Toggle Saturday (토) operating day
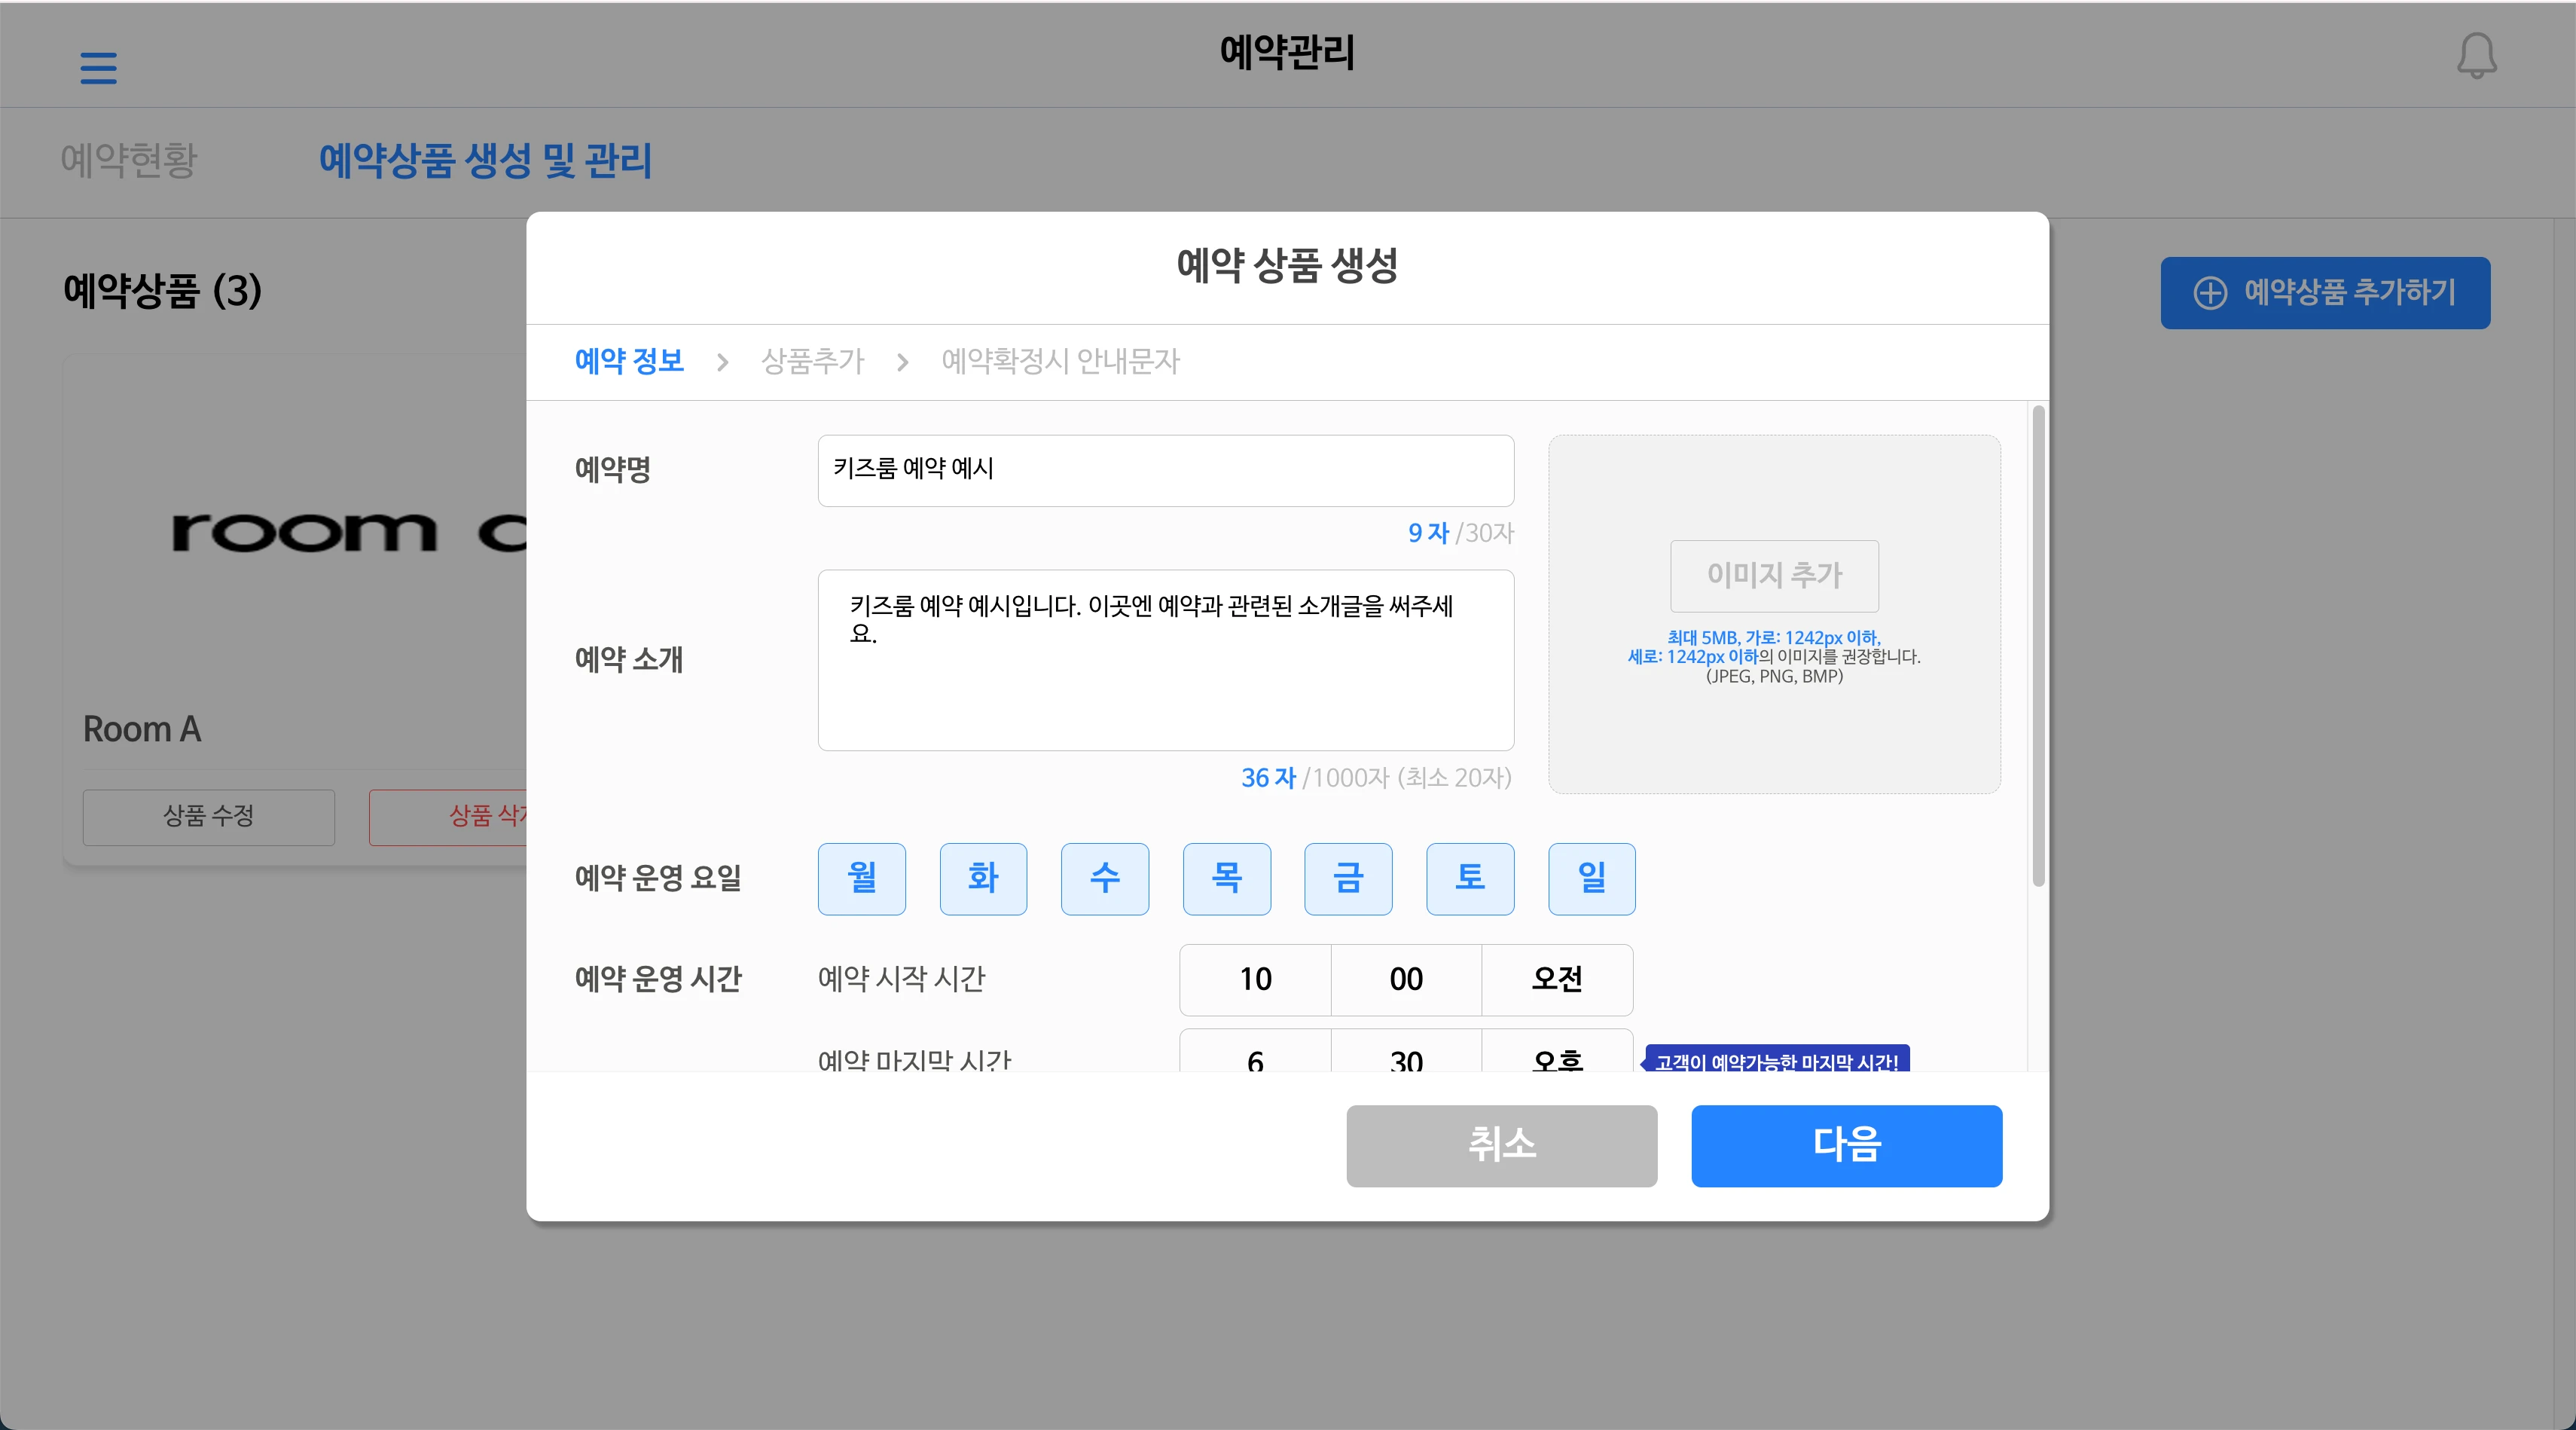Screen dimensions: 2576x1430 [x=1470, y=878]
